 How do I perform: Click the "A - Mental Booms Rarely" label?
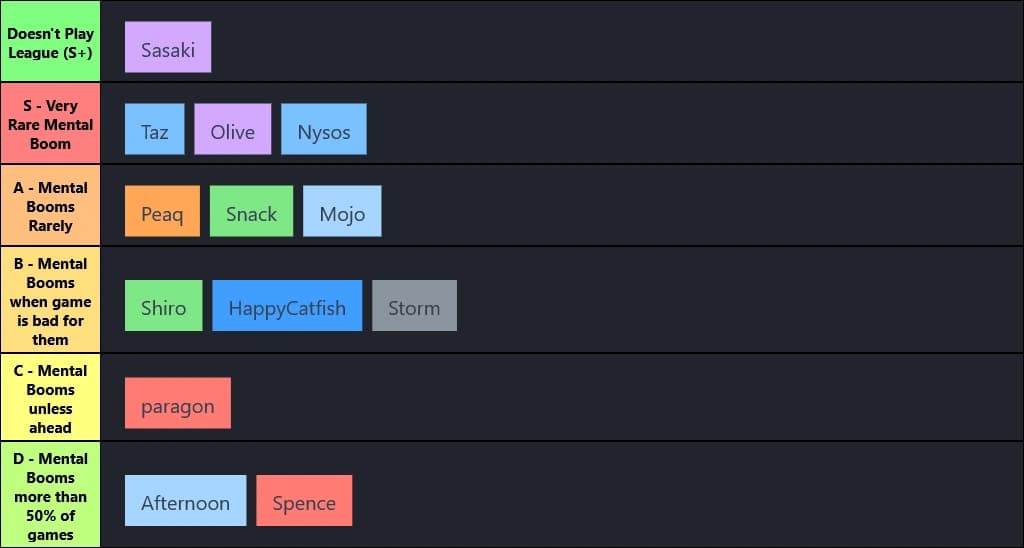point(50,206)
